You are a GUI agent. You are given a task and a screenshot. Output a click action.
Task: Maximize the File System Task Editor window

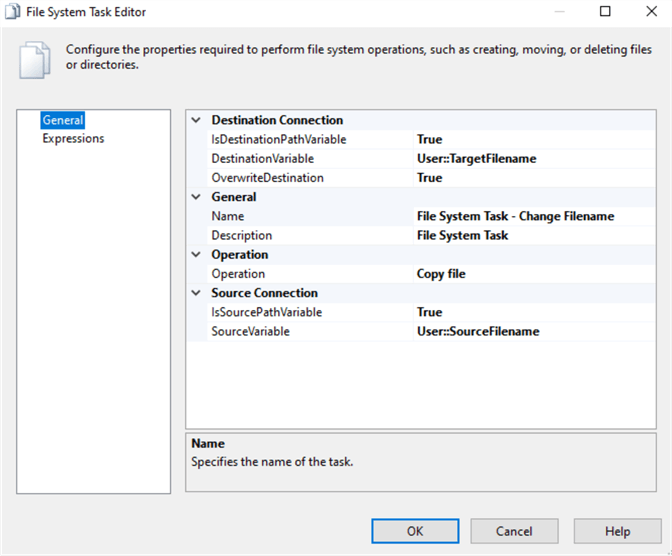[605, 11]
